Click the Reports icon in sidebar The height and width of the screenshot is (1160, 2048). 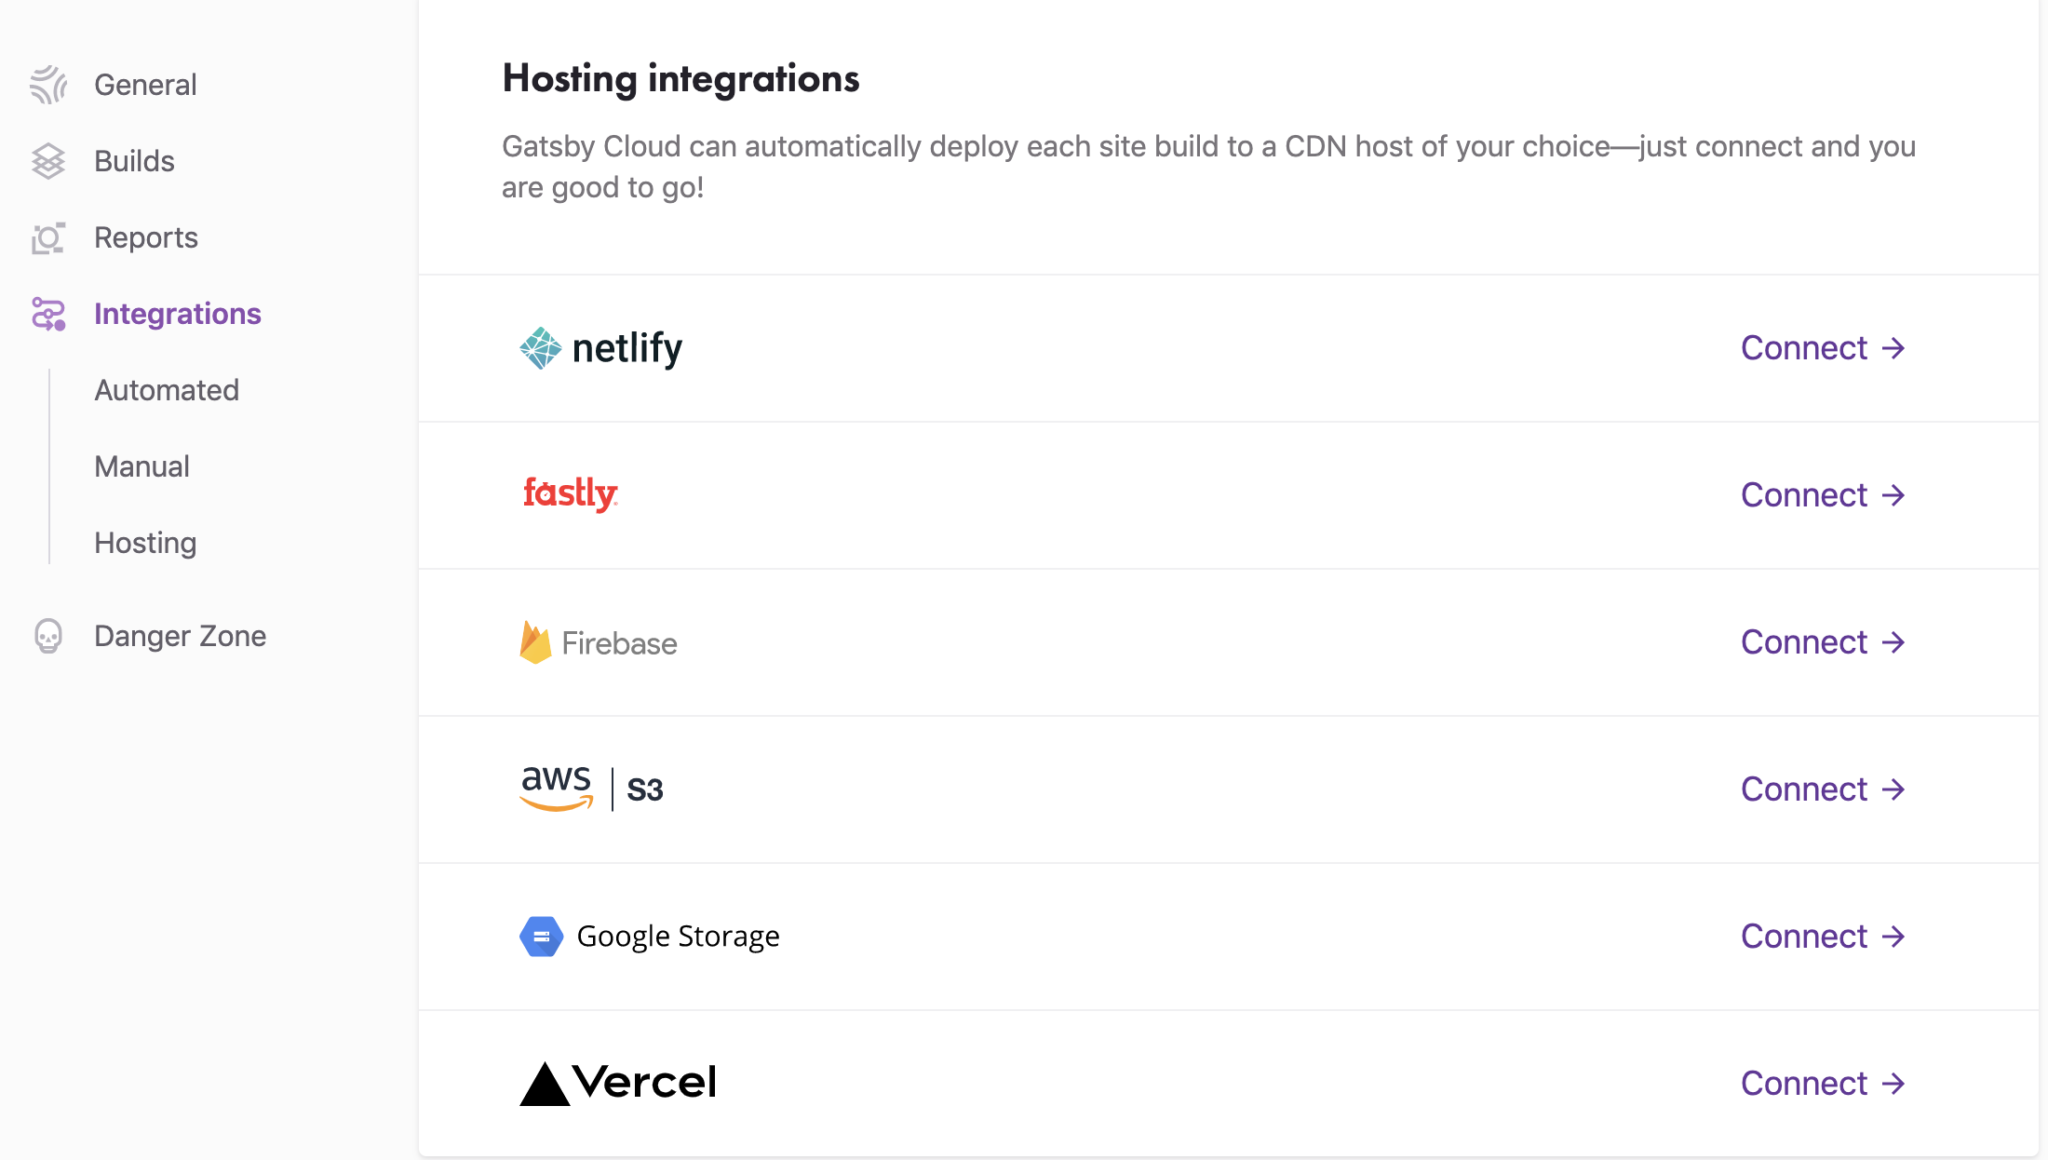click(x=48, y=238)
